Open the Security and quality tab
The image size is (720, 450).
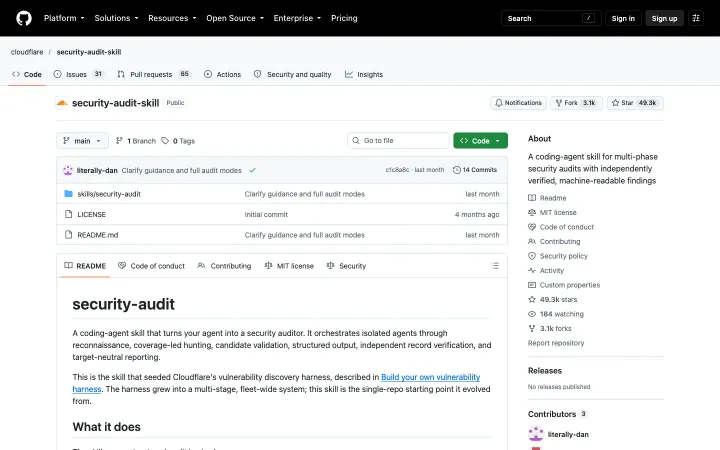click(x=292, y=74)
